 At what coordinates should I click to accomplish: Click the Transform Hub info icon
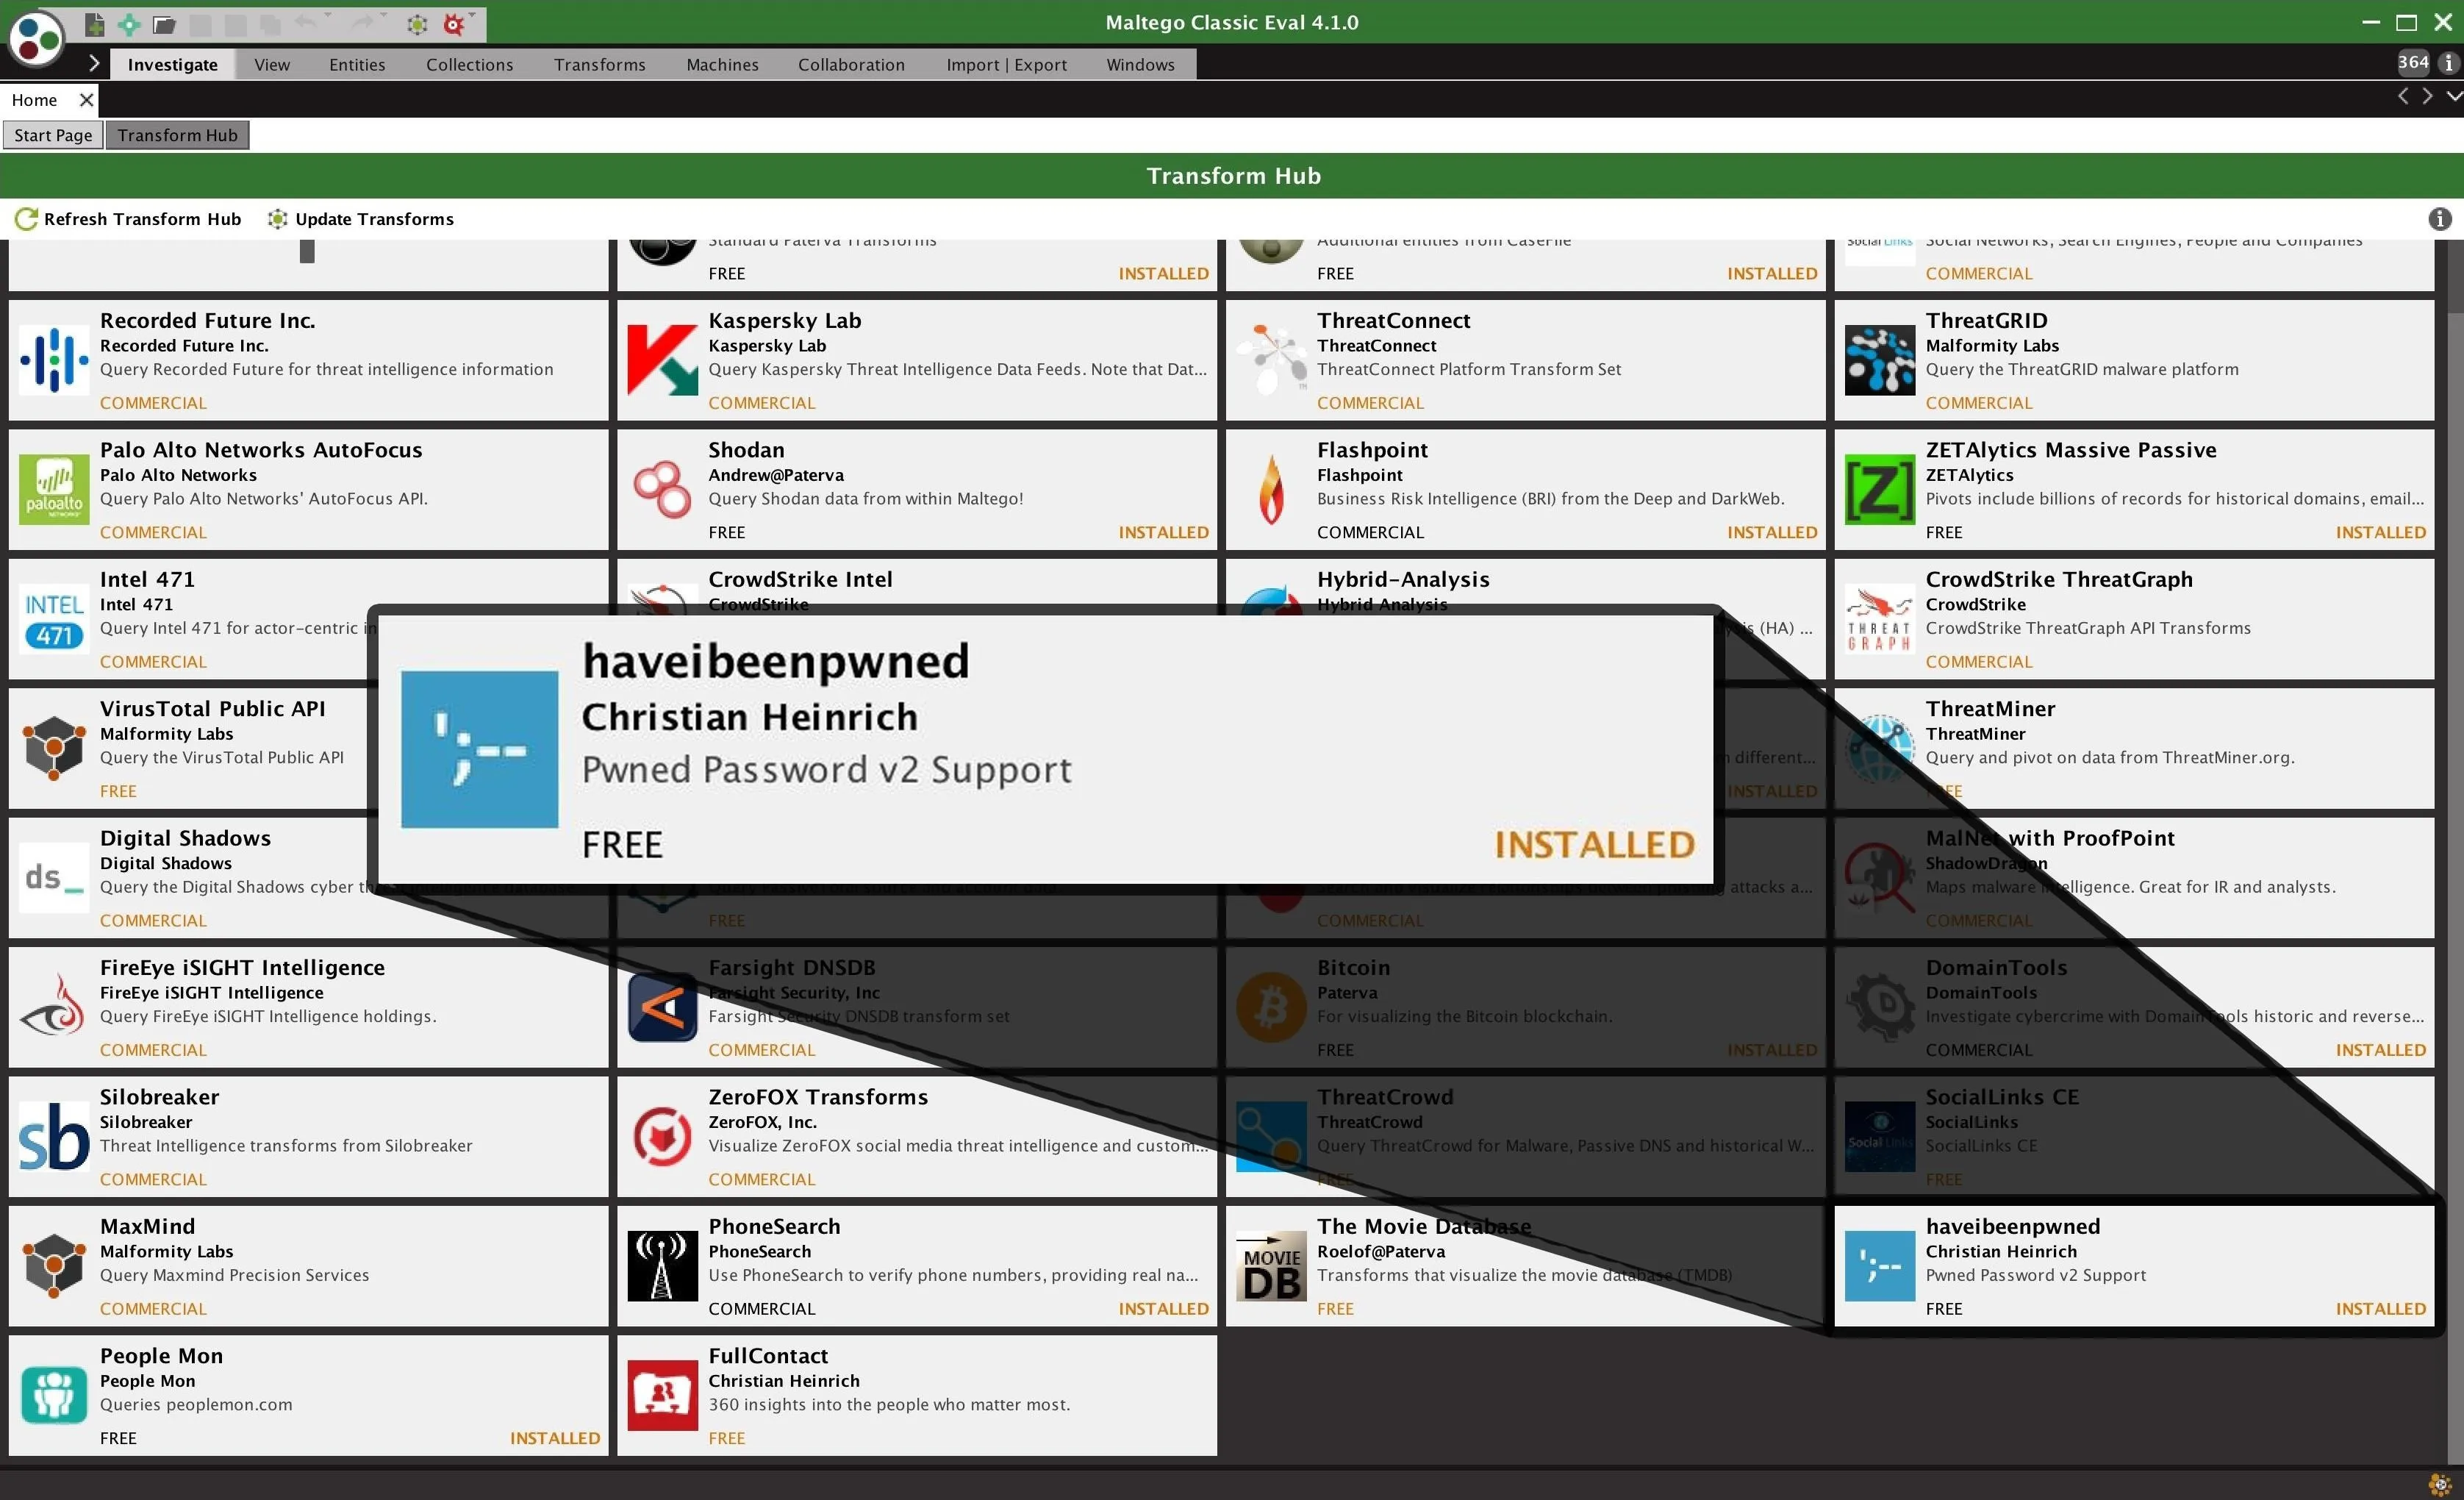pos(2439,219)
